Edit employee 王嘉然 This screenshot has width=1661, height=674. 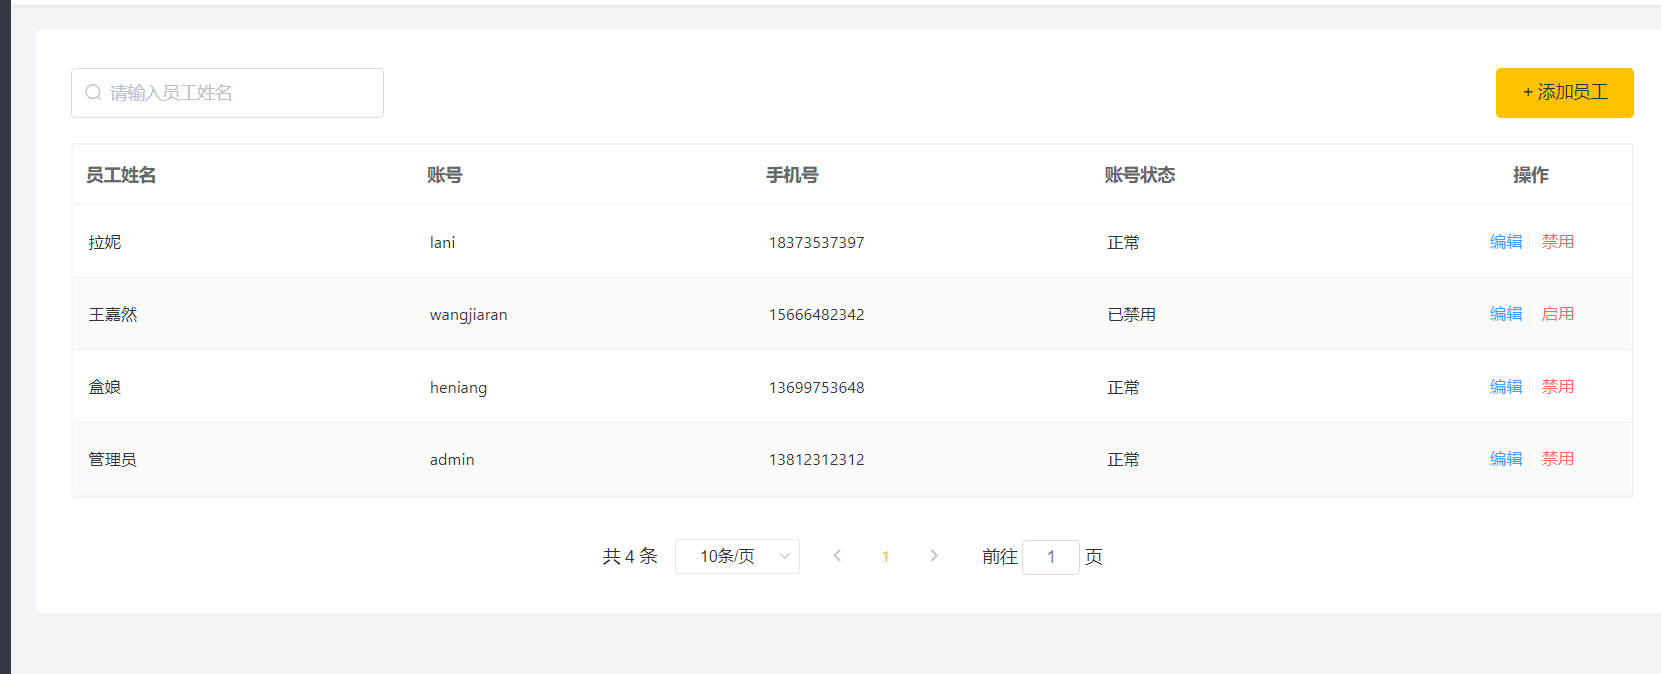click(x=1506, y=314)
